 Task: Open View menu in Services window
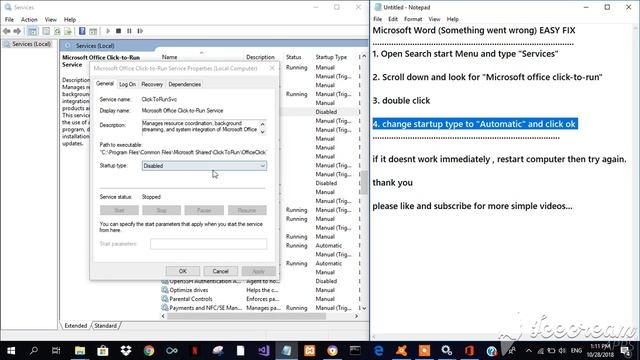pos(51,20)
